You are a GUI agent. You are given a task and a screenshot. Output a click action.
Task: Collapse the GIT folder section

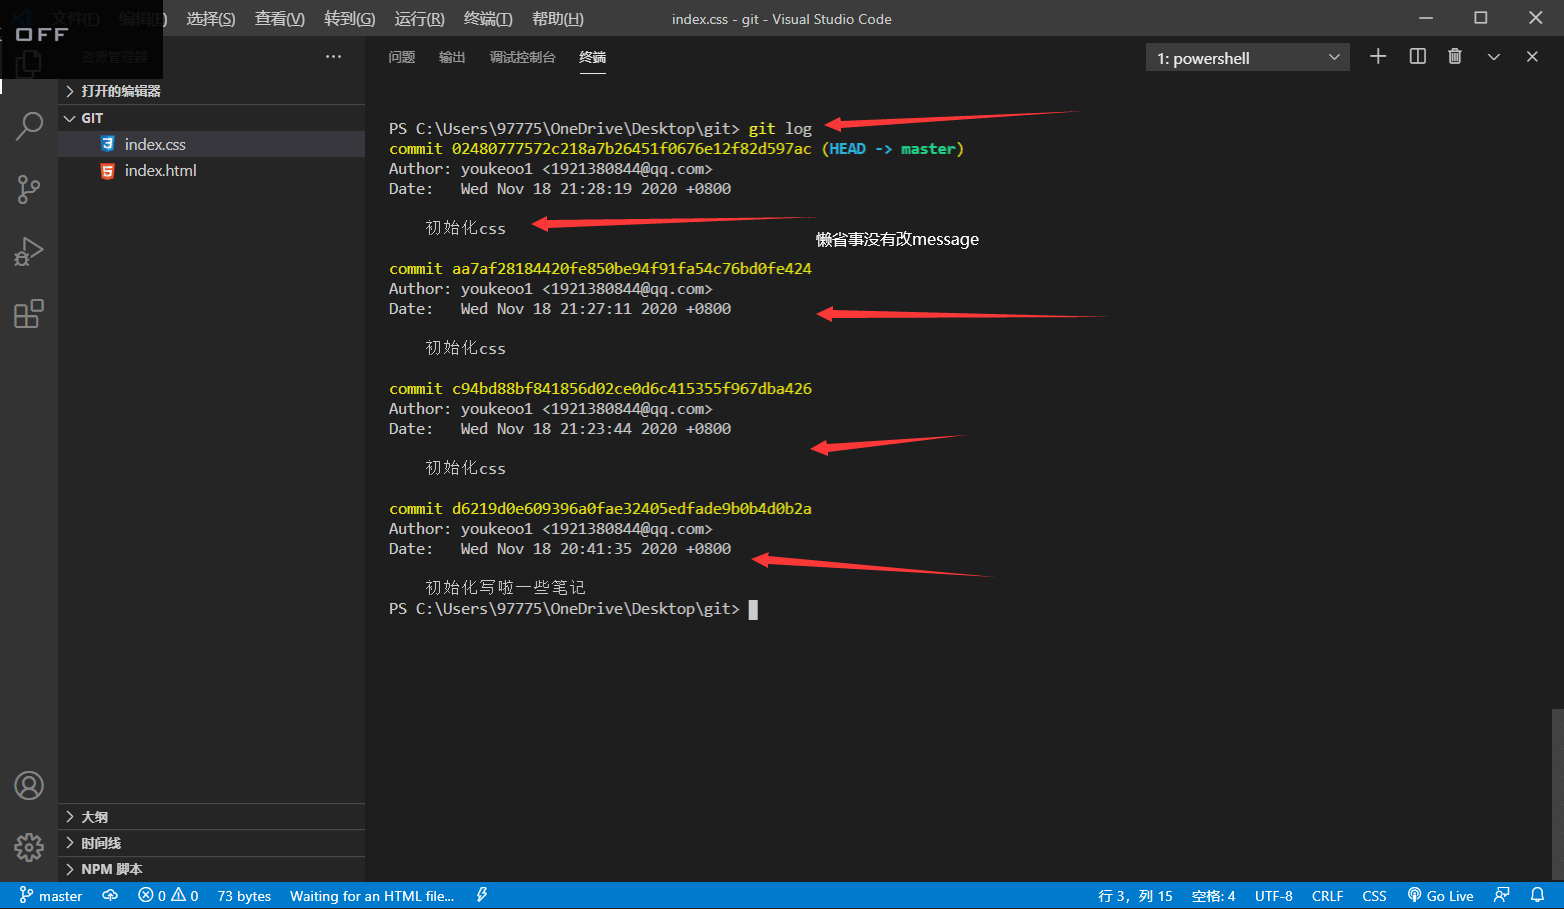click(x=211, y=118)
